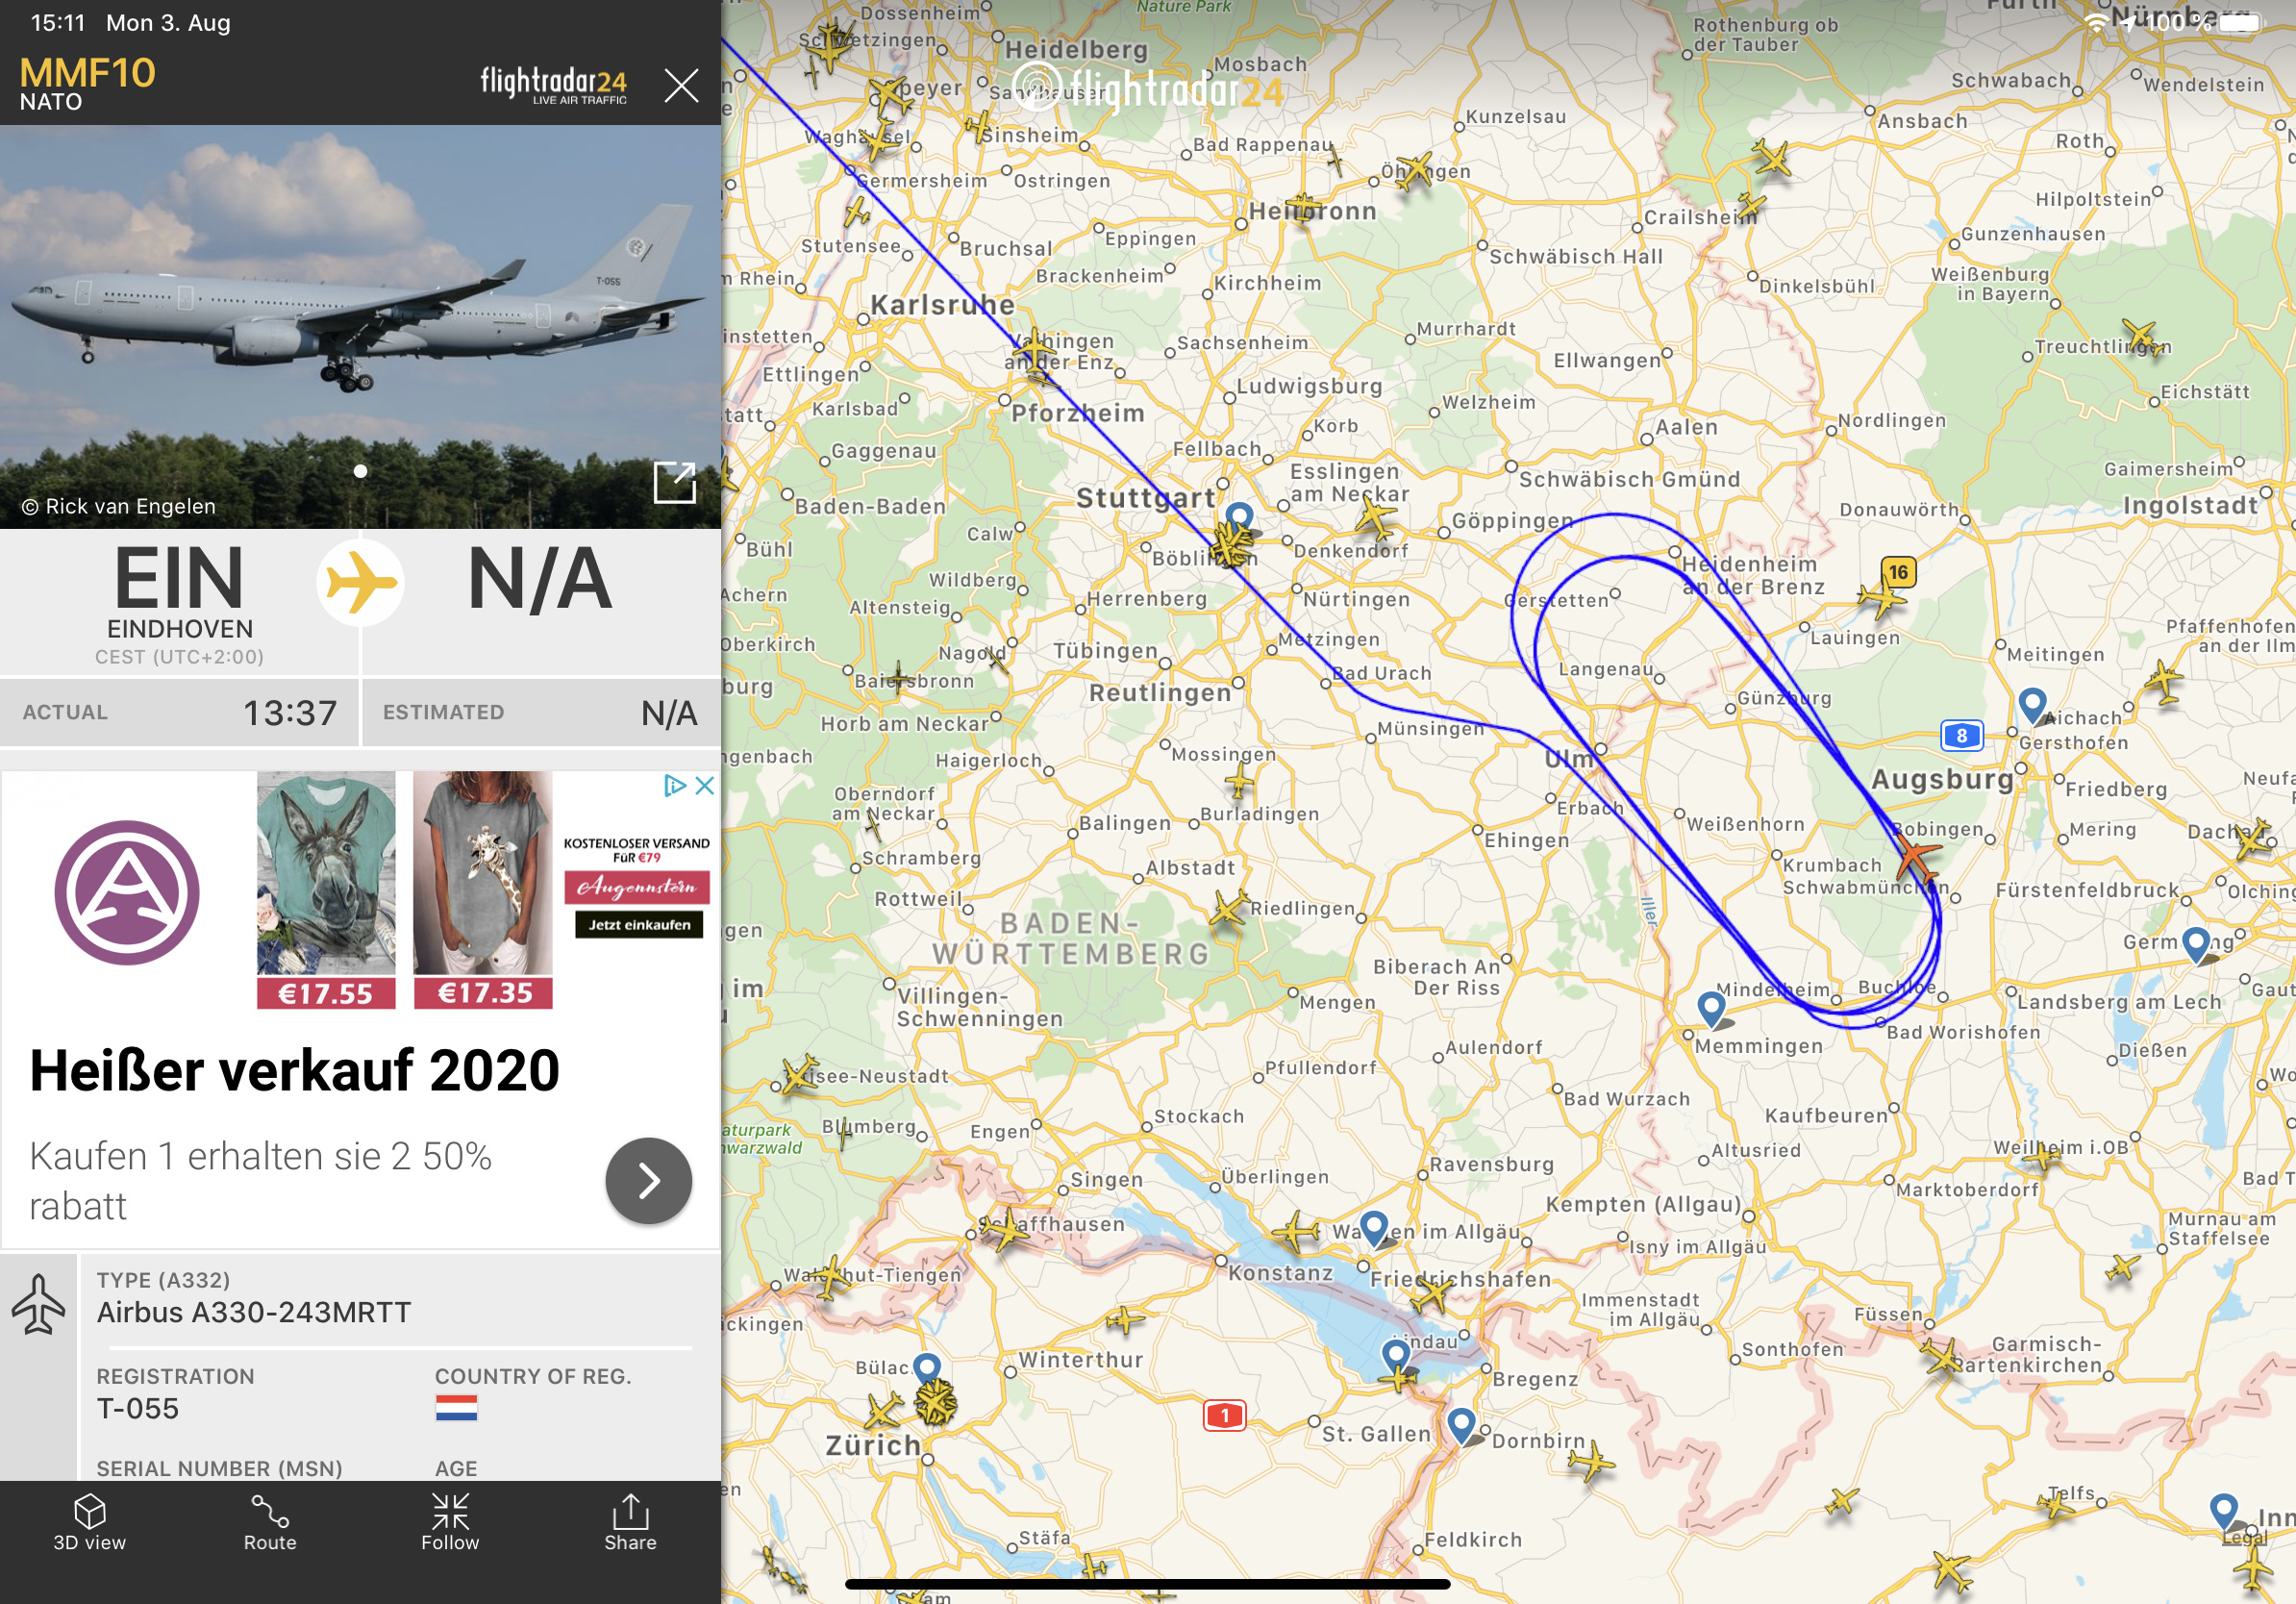The width and height of the screenshot is (2296, 1604).
Task: Open the aircraft cluster labeled 16
Action: coord(1898,572)
